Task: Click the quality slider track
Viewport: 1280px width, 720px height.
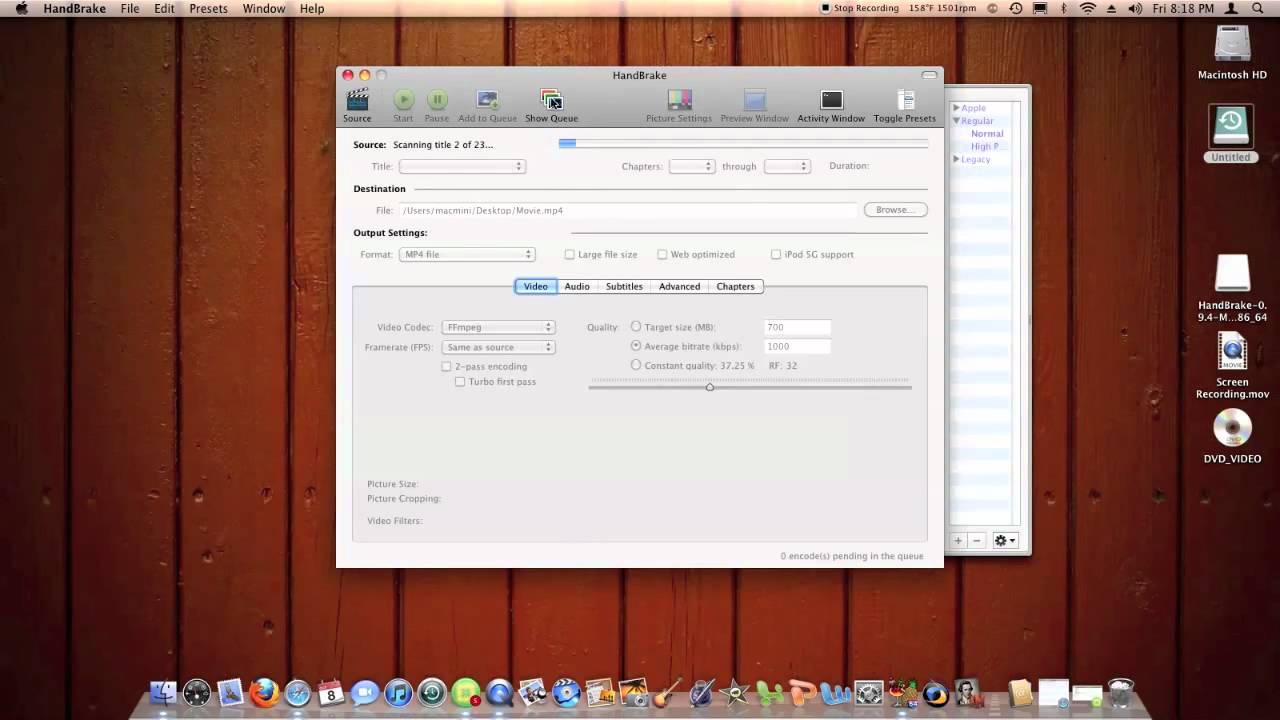Action: click(x=750, y=387)
